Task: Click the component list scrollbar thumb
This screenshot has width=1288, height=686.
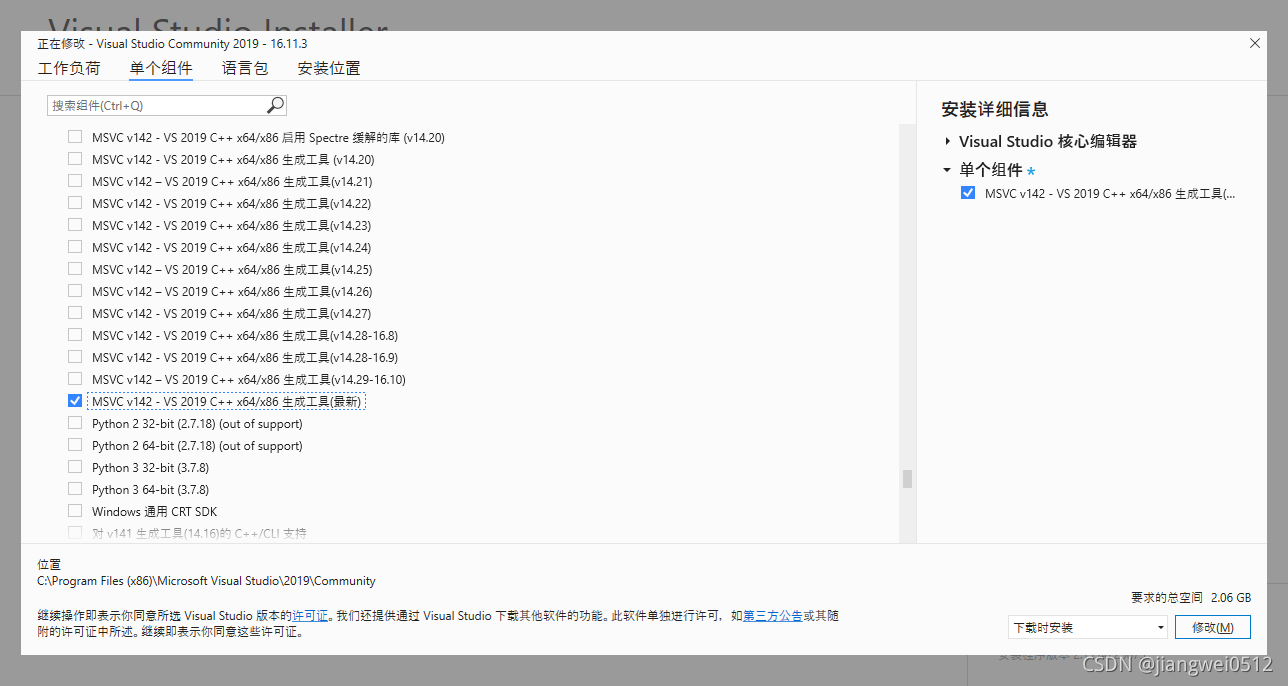Action: click(x=907, y=479)
